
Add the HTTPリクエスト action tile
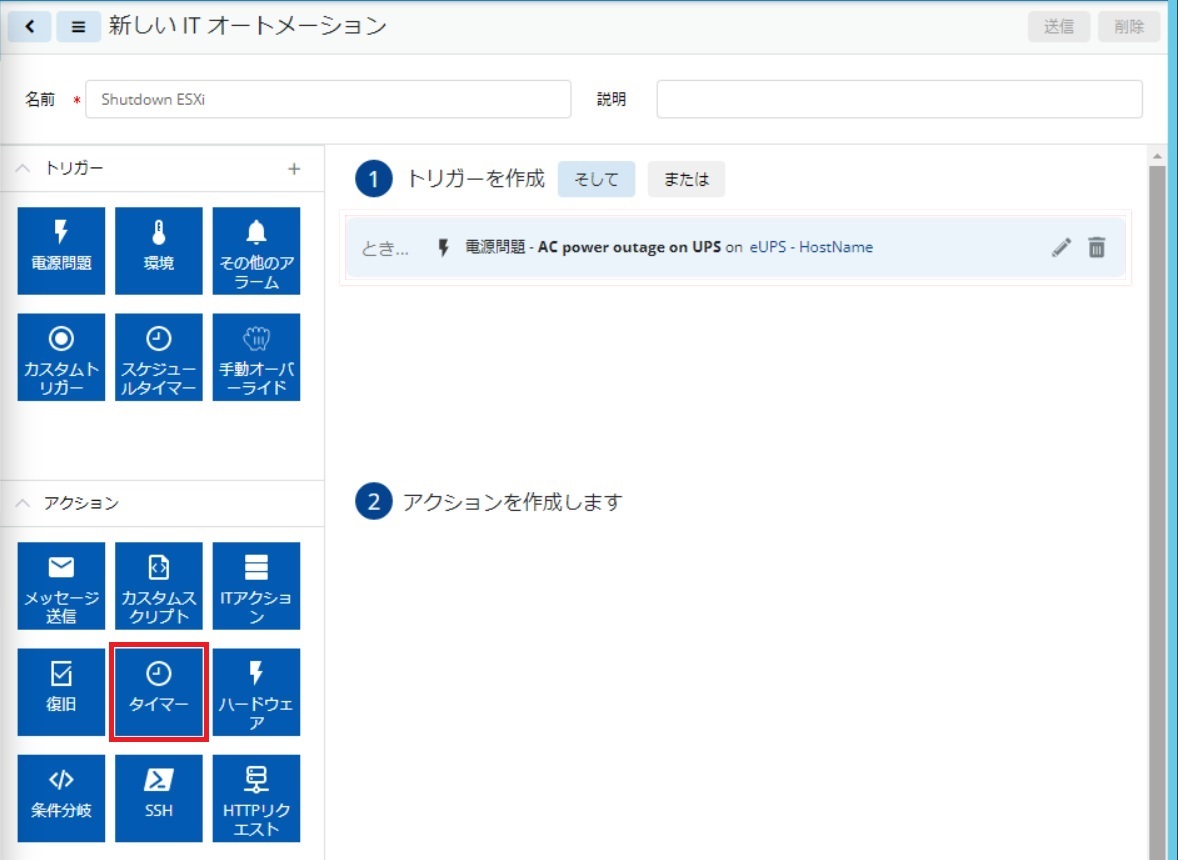(x=256, y=798)
